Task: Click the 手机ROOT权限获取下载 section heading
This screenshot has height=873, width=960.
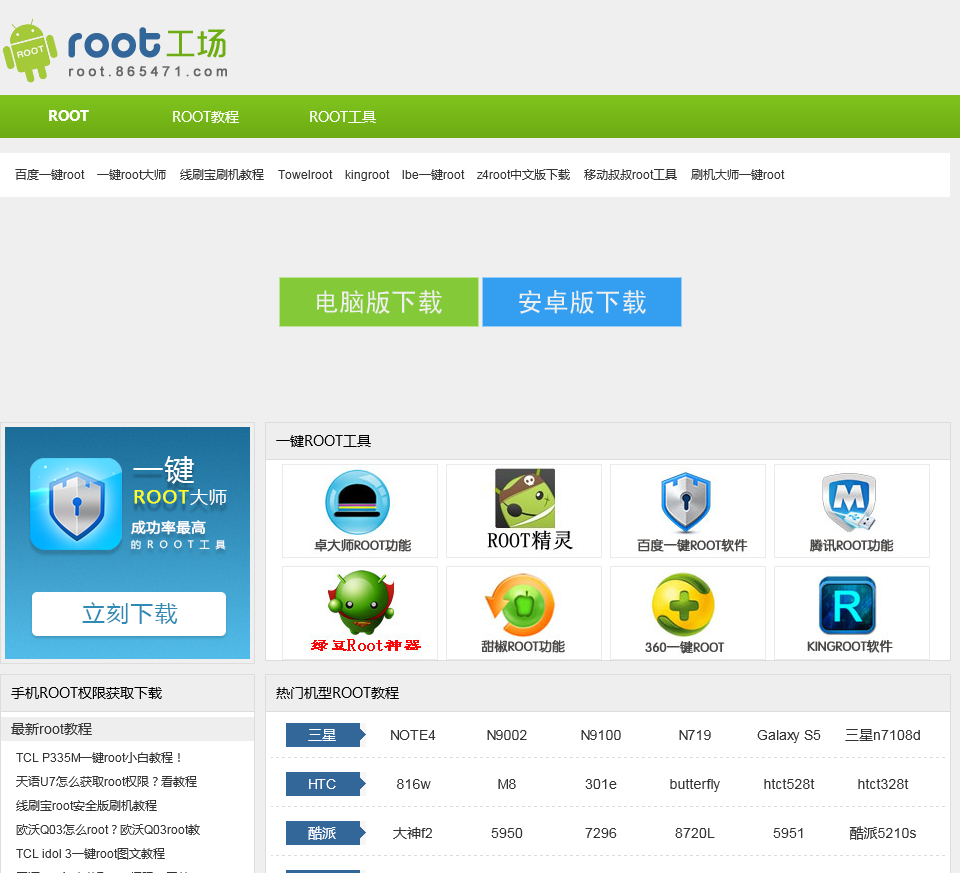Action: 86,692
